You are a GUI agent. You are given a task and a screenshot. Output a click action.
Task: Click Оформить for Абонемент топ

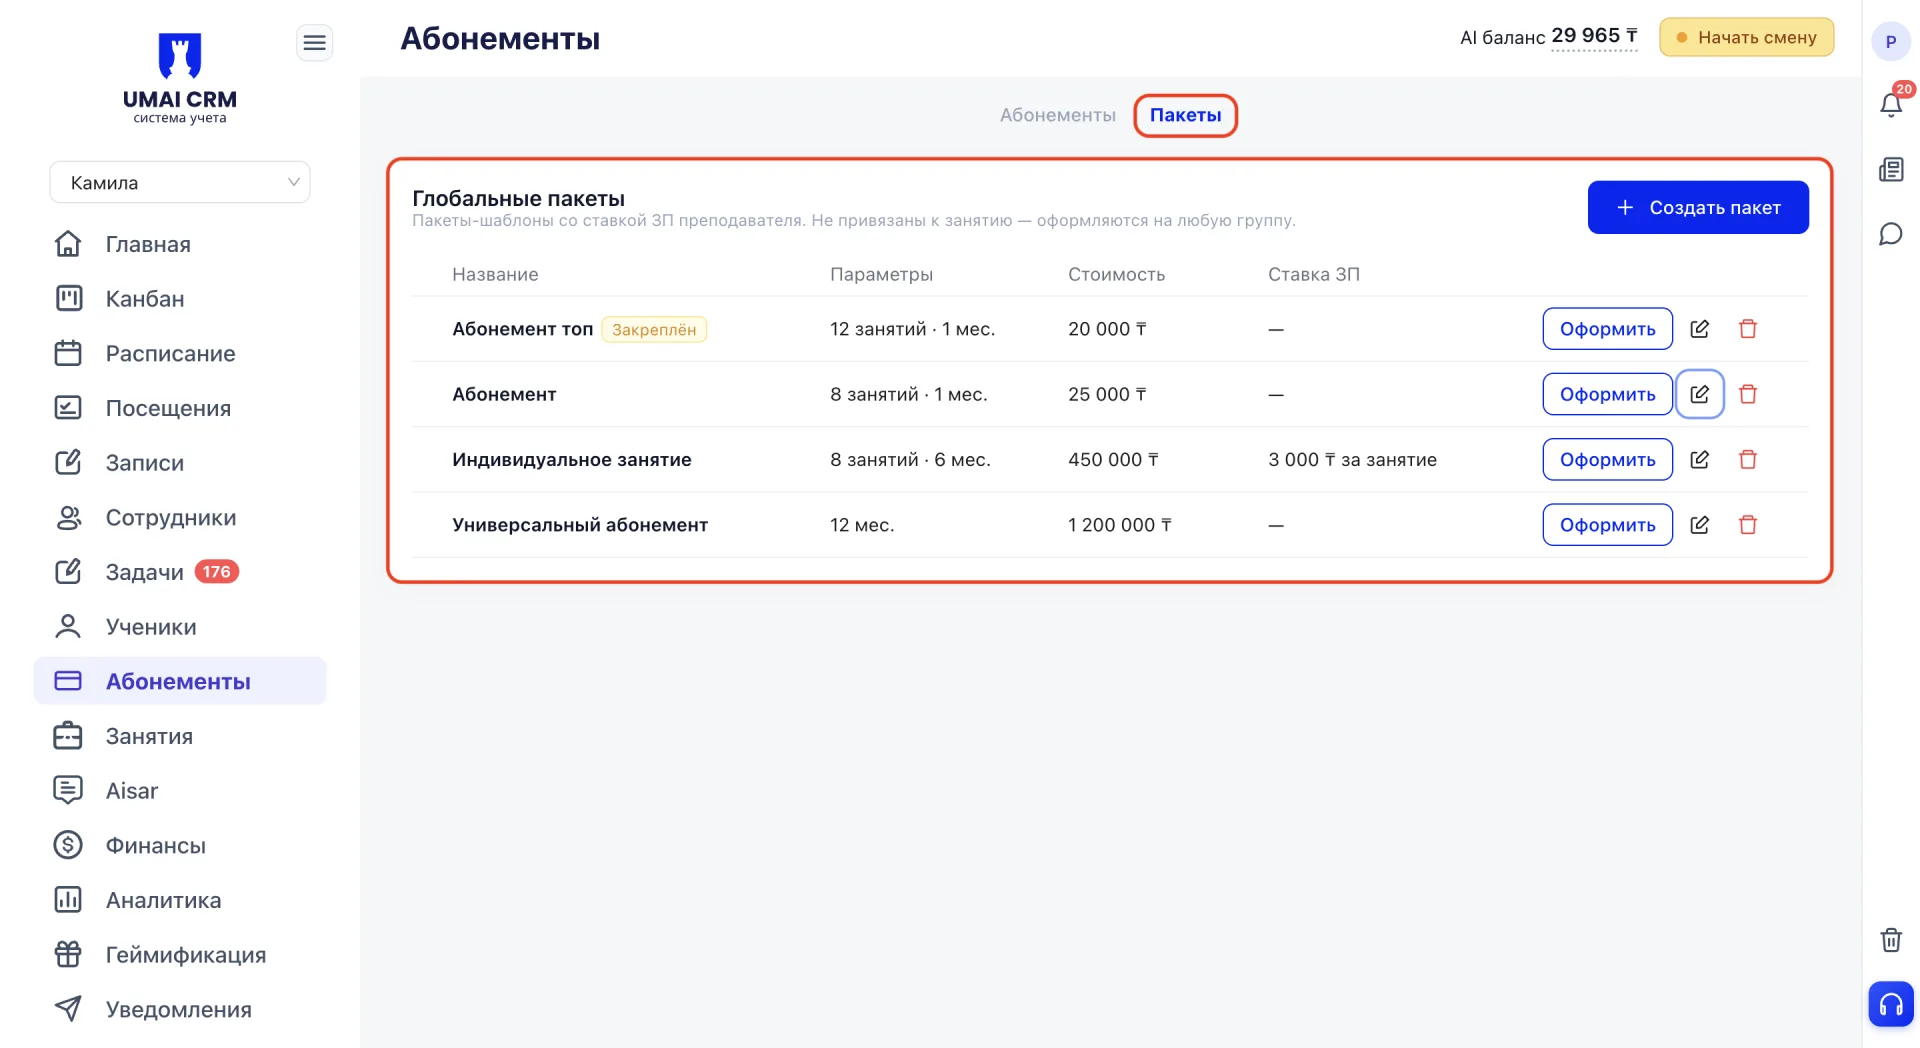coord(1607,329)
